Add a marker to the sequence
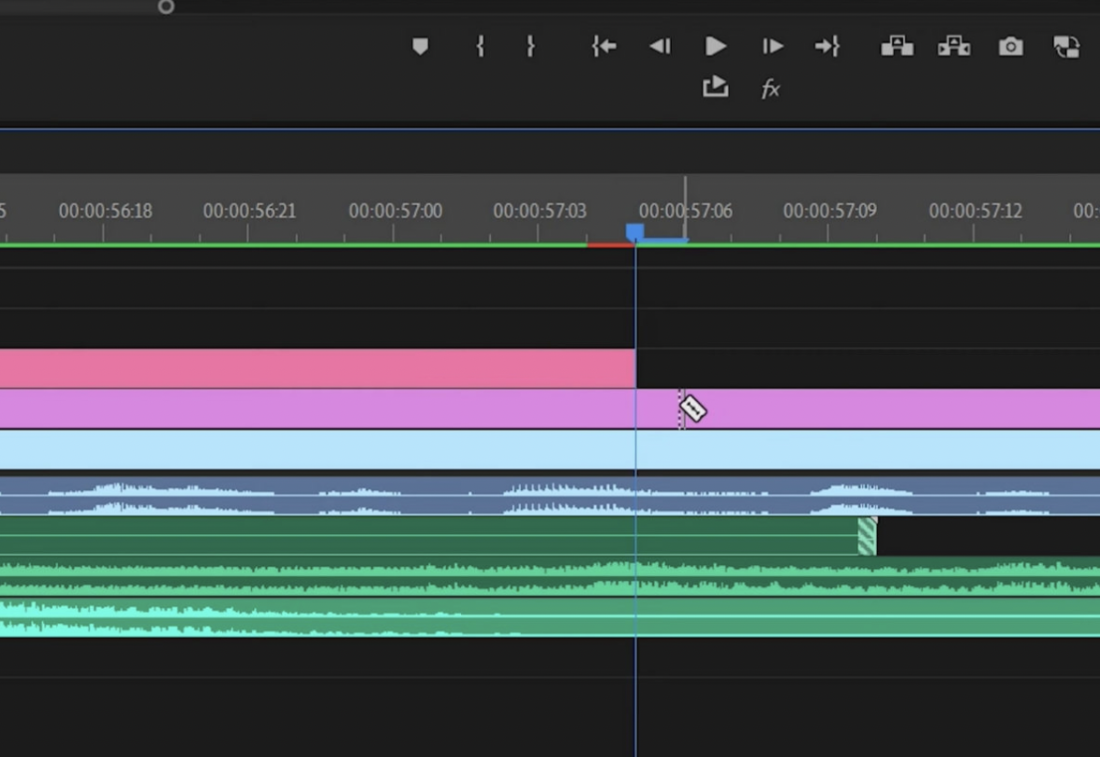The image size is (1100, 757). click(x=420, y=46)
